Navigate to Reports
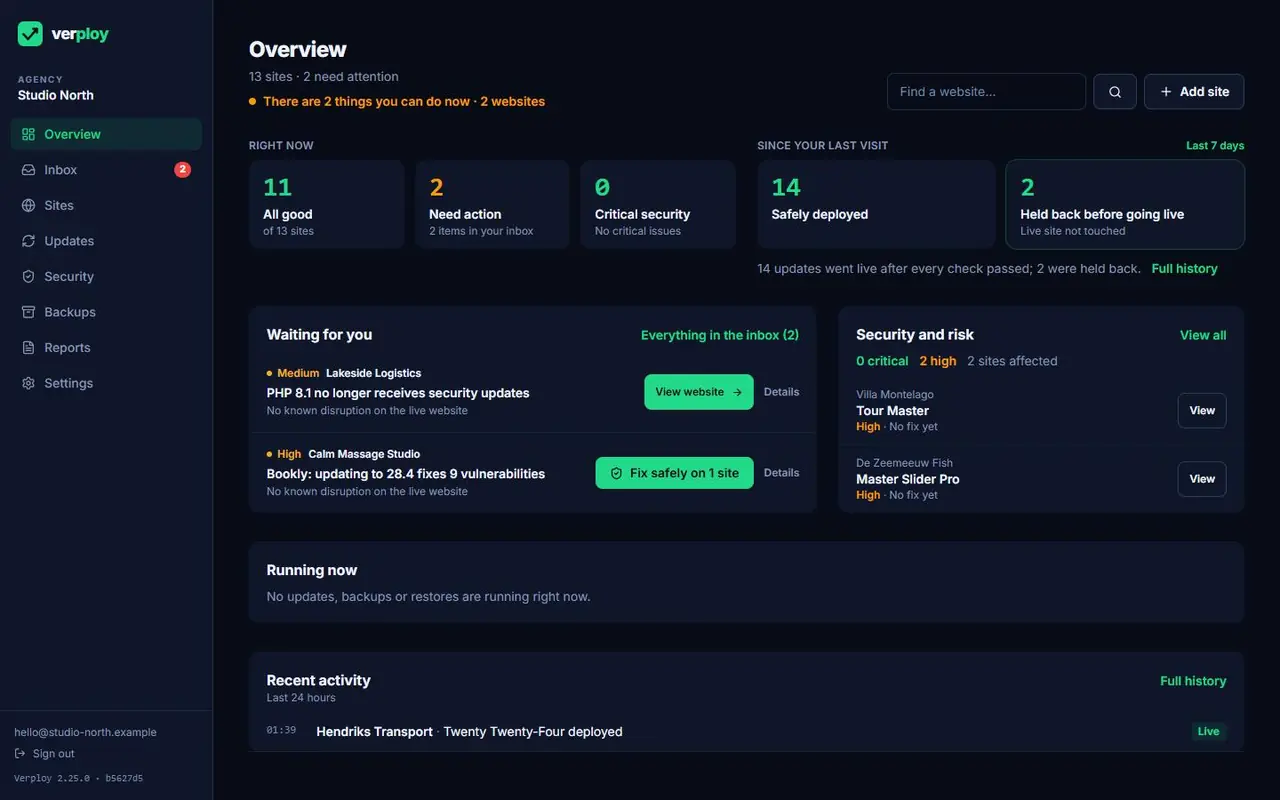Image resolution: width=1280 pixels, height=800 pixels. click(x=106, y=347)
